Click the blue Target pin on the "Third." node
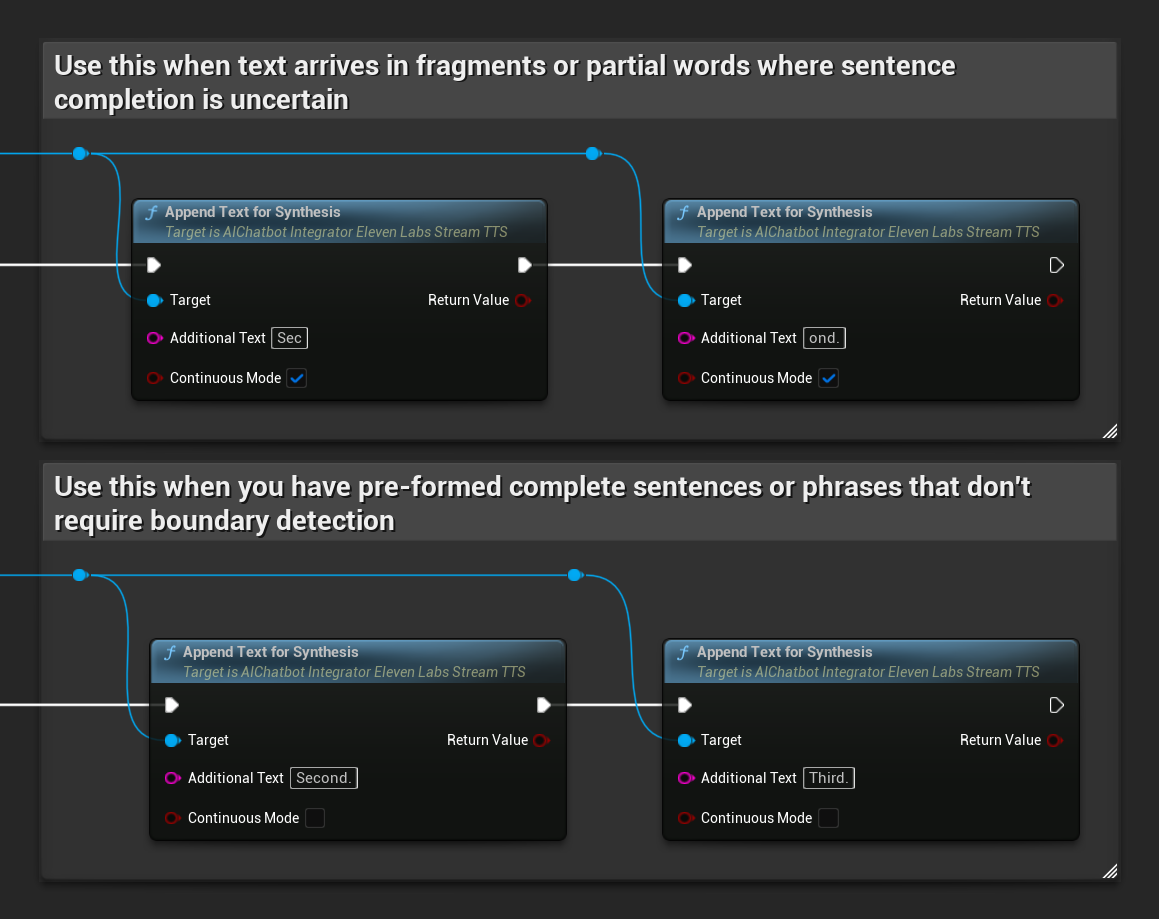Viewport: 1159px width, 919px height. click(687, 740)
